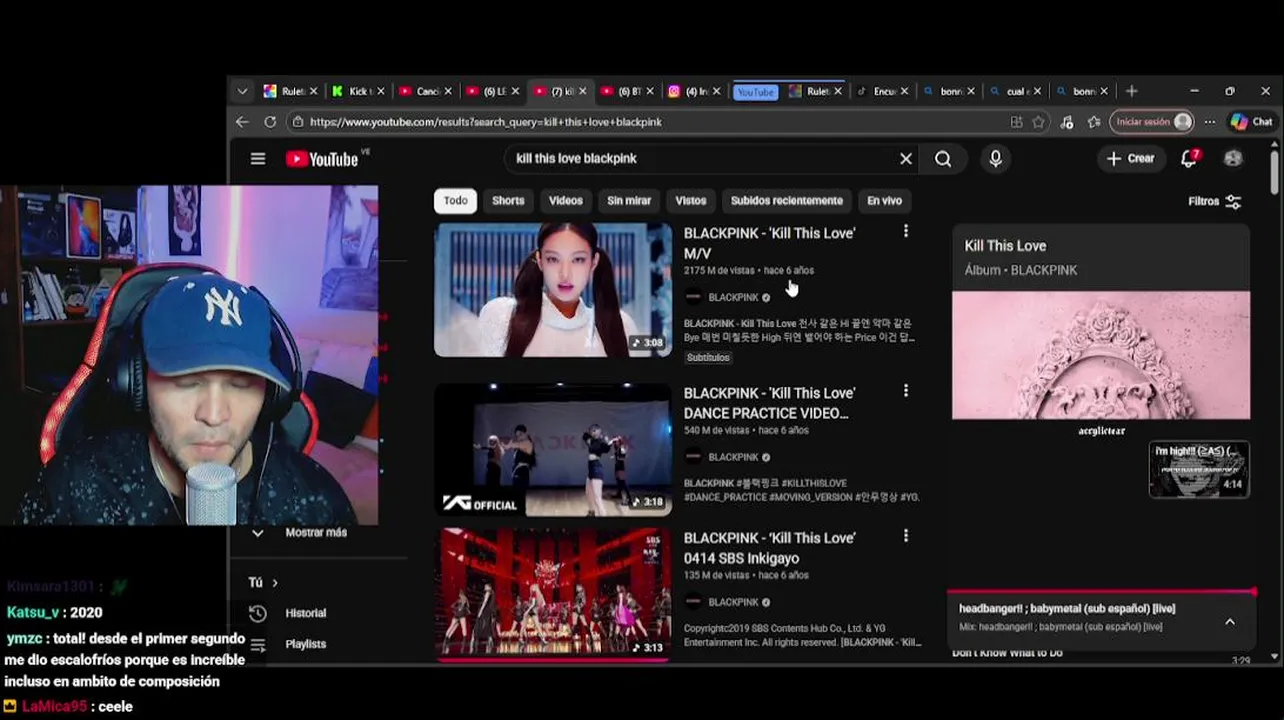Open a new browser tab
This screenshot has height=720, width=1284.
(1132, 91)
